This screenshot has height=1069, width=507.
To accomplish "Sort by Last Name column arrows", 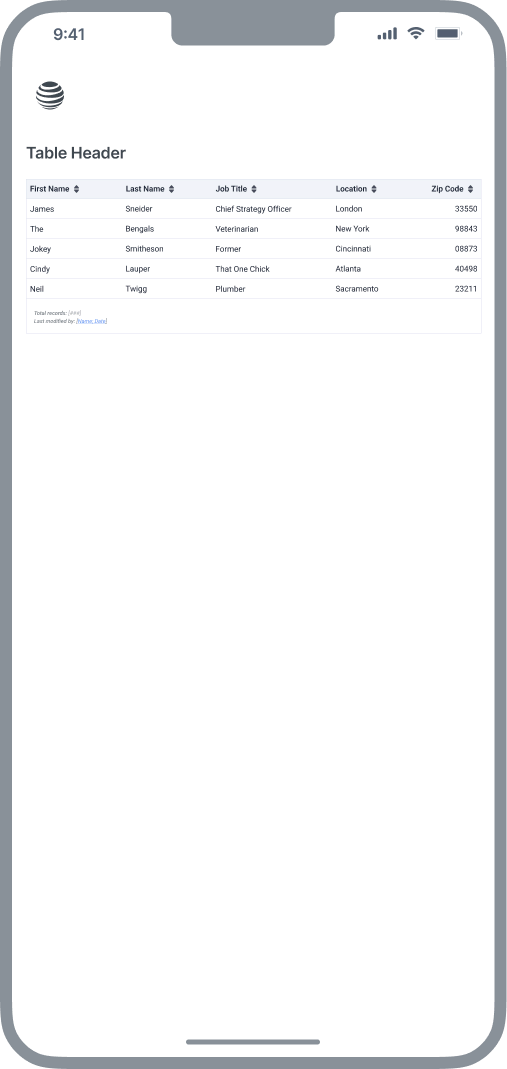I will 172,189.
